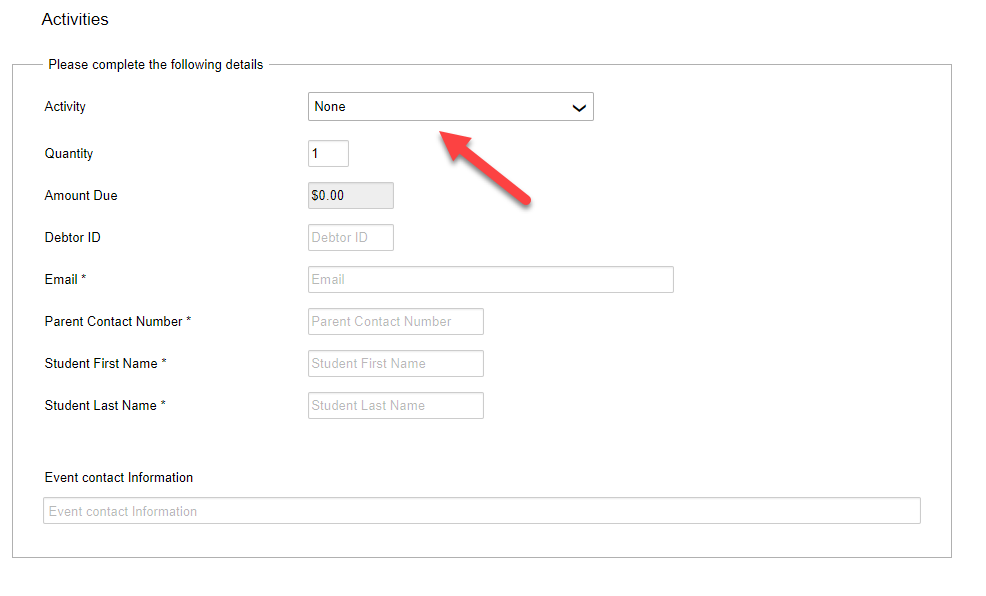986x596 pixels.
Task: Click the Student First Name input
Action: click(x=396, y=363)
